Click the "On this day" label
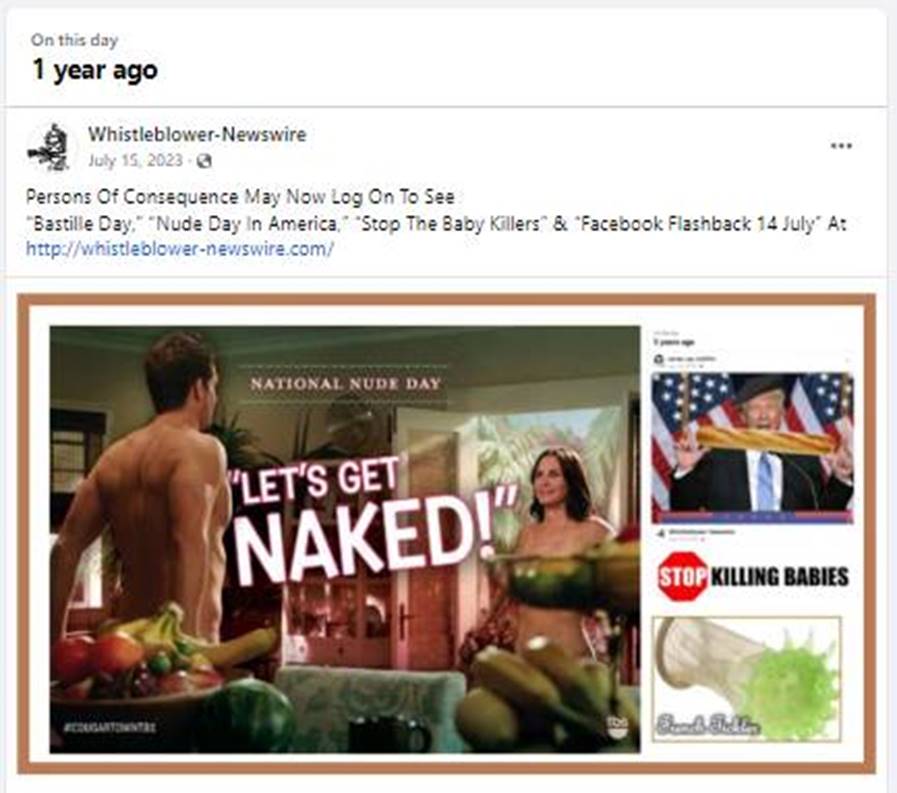Screen dimensions: 897x793 click(x=74, y=40)
